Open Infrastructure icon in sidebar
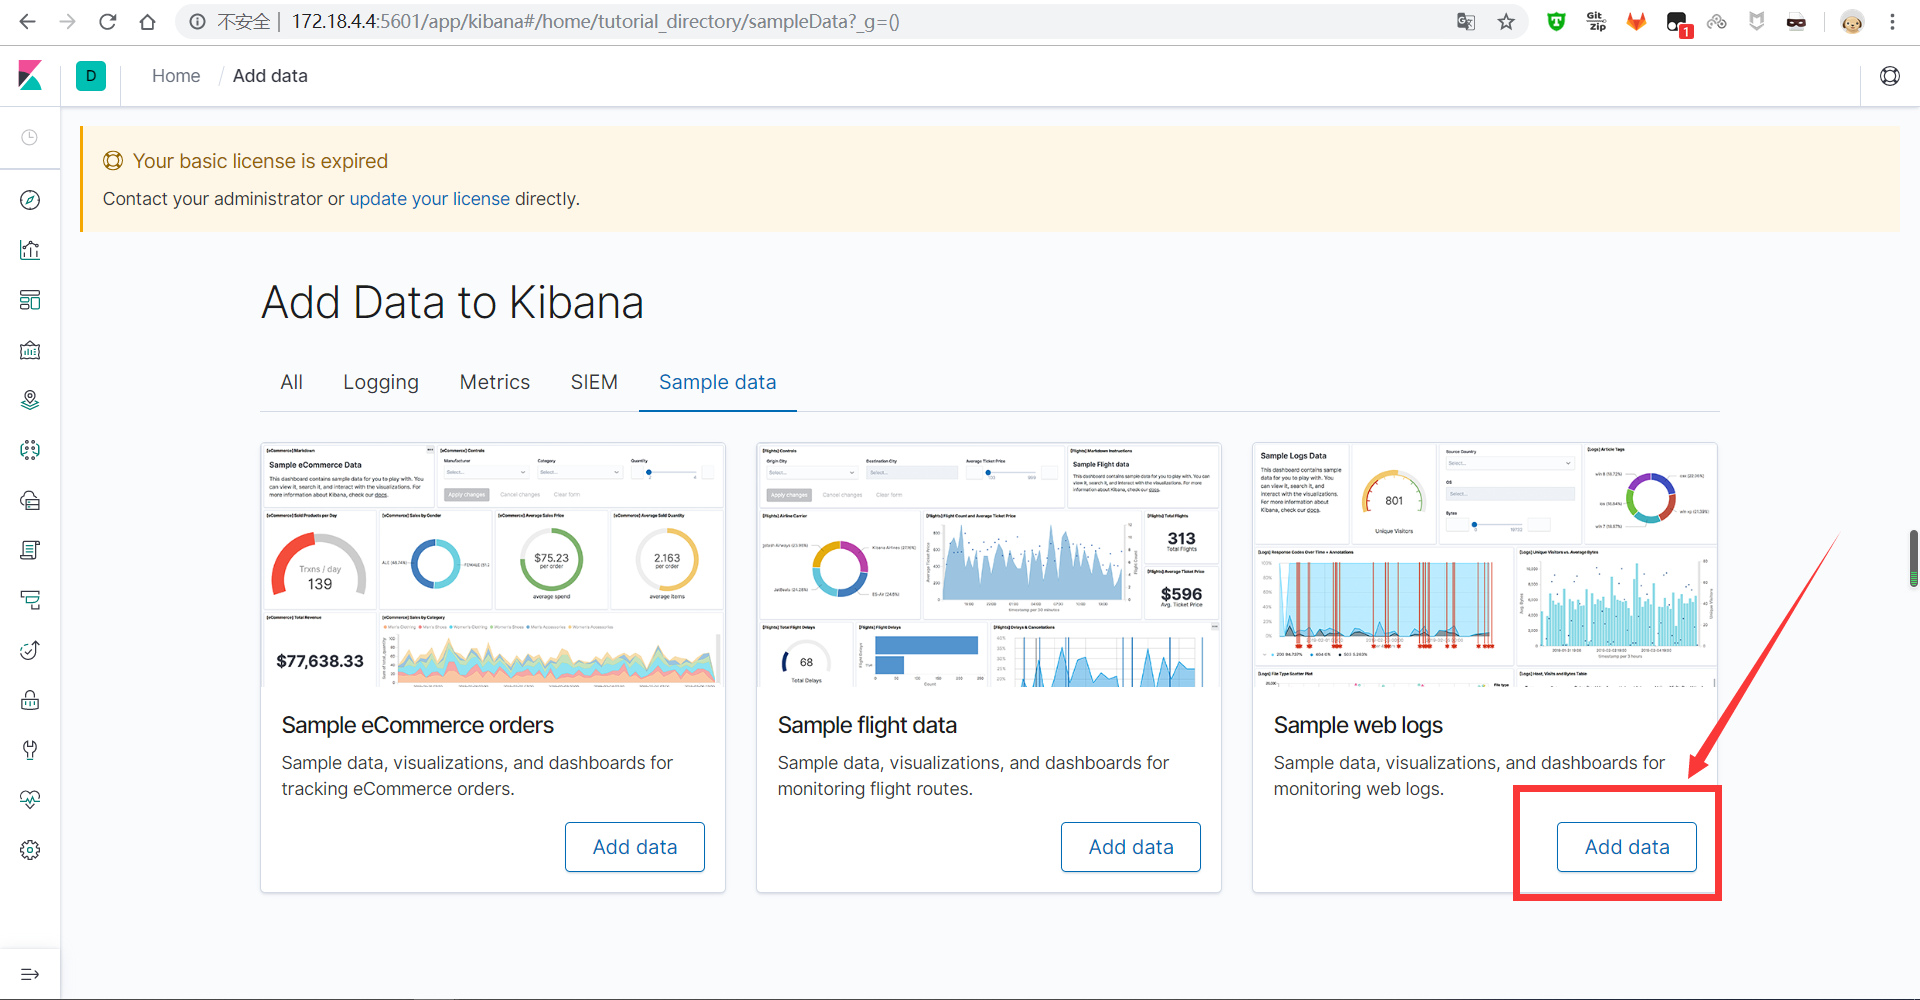1920x1000 pixels. click(30, 500)
